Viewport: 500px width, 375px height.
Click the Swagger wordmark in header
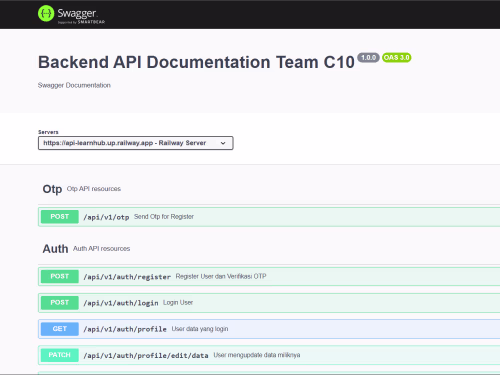click(78, 13)
